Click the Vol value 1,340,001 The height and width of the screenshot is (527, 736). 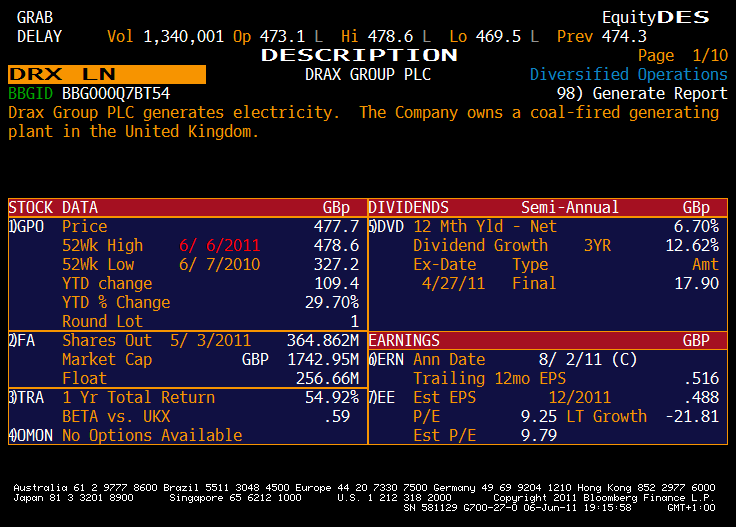(x=184, y=37)
